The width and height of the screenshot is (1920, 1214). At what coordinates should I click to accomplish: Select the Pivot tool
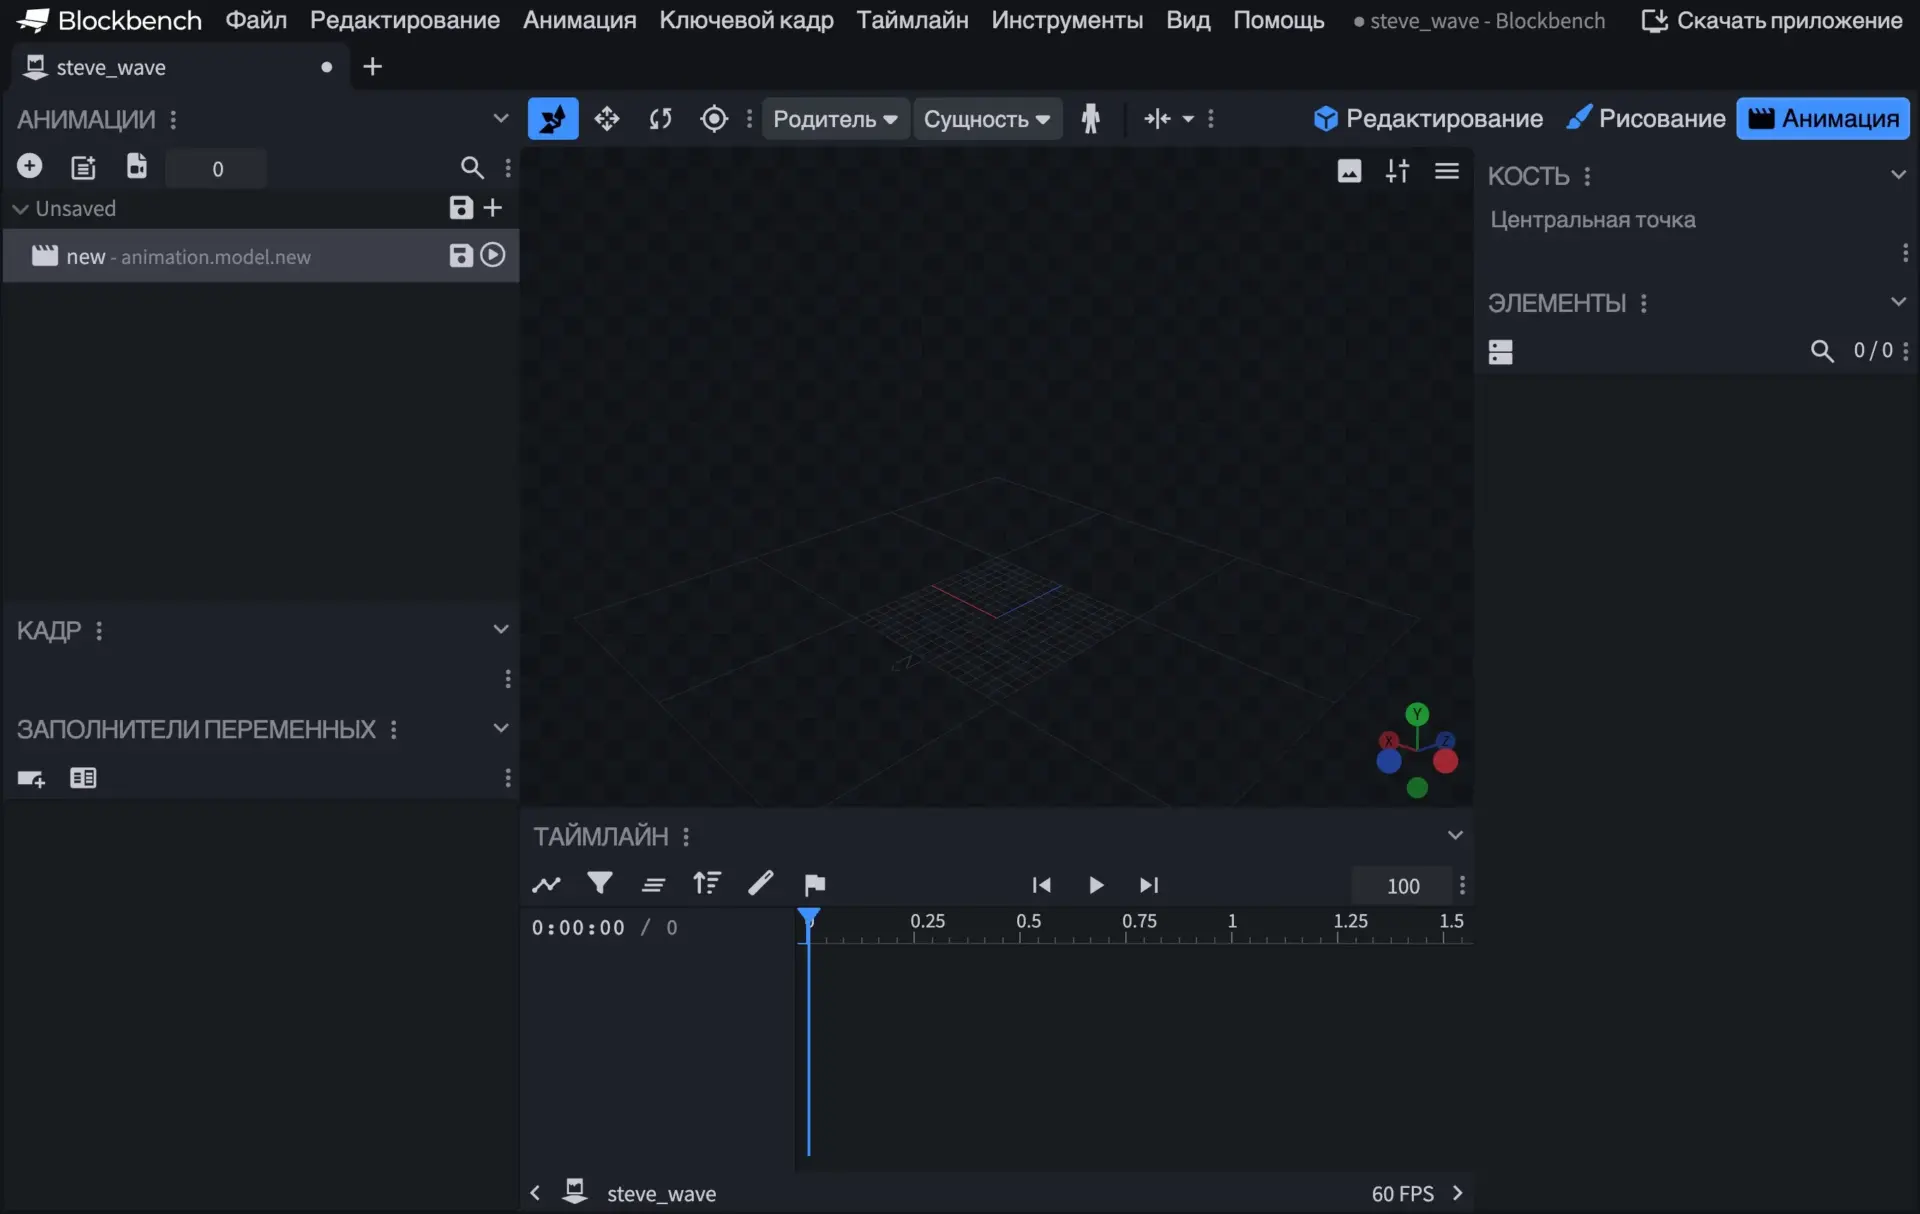[x=714, y=119]
